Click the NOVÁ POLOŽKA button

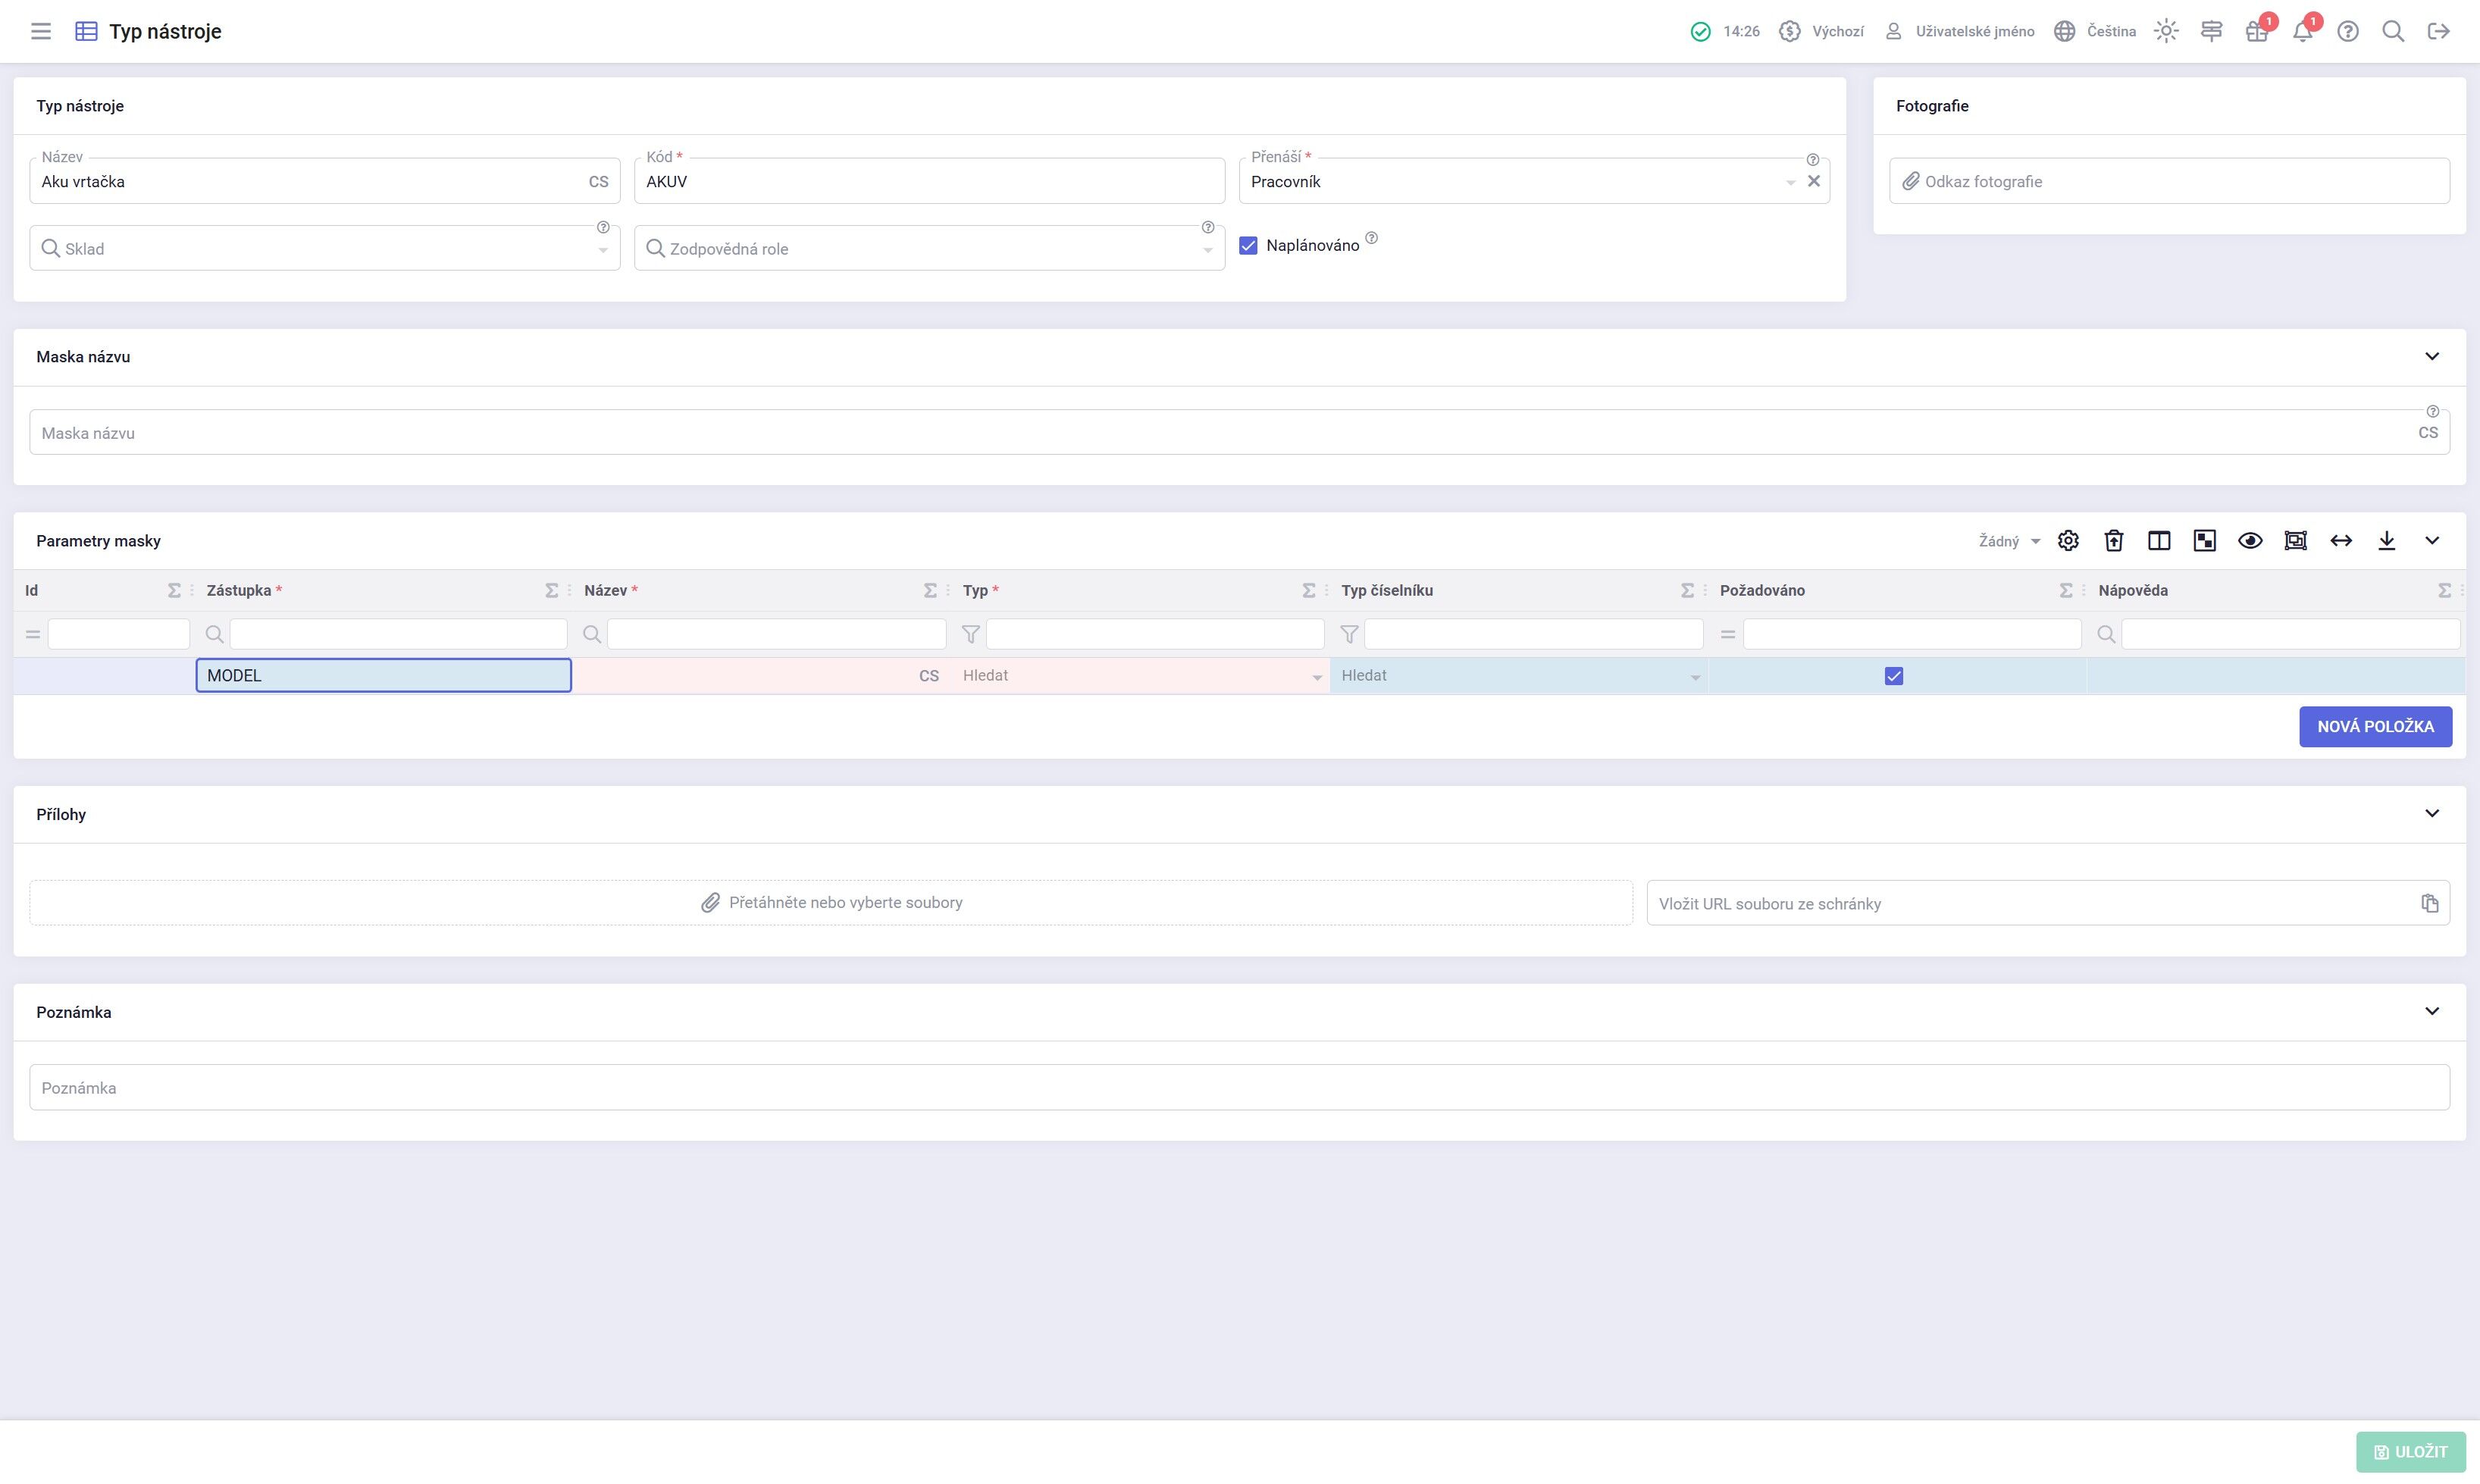pyautogui.click(x=2375, y=727)
